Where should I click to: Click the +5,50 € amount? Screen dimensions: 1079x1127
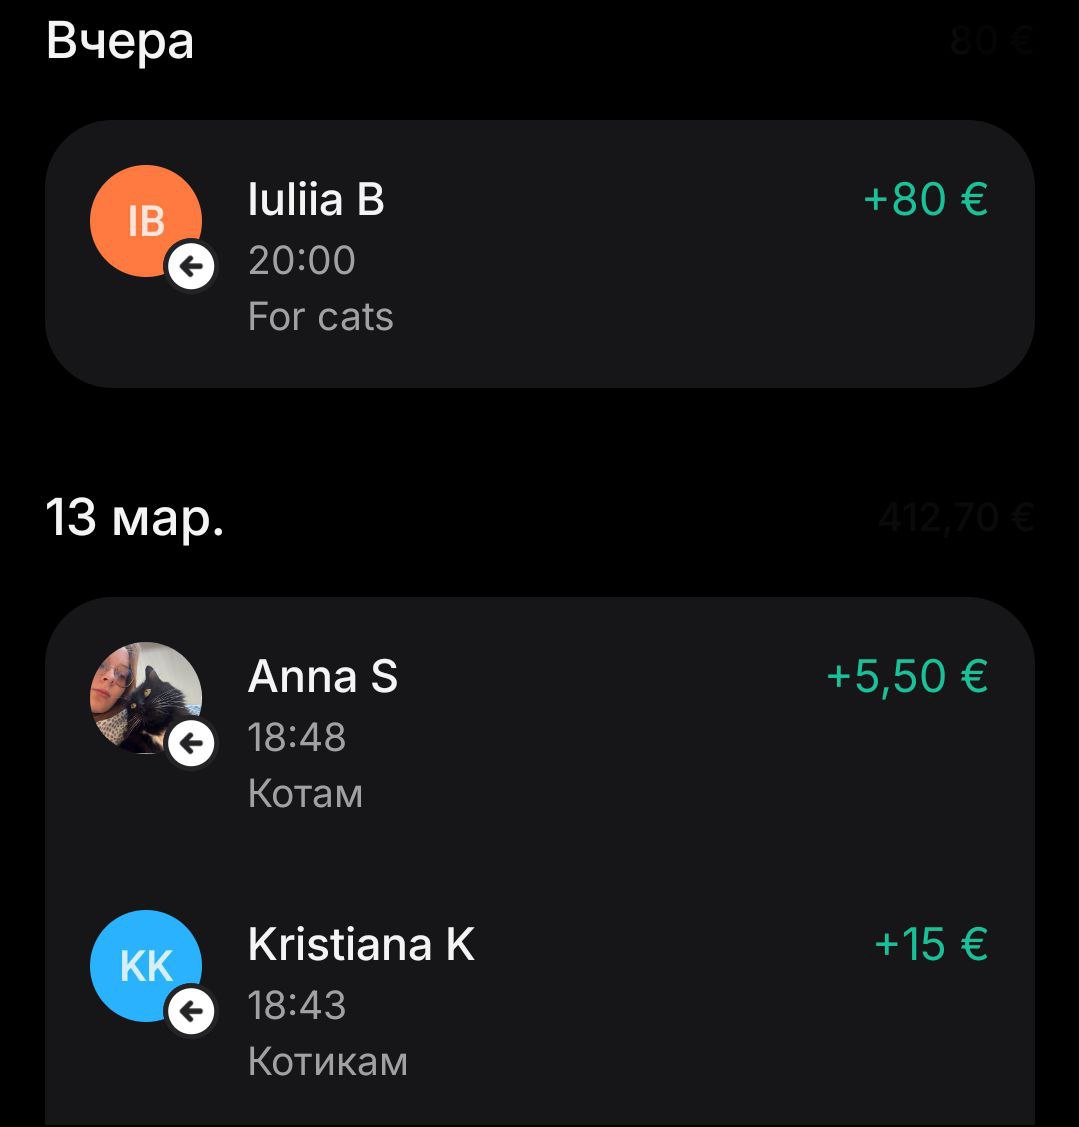click(907, 676)
